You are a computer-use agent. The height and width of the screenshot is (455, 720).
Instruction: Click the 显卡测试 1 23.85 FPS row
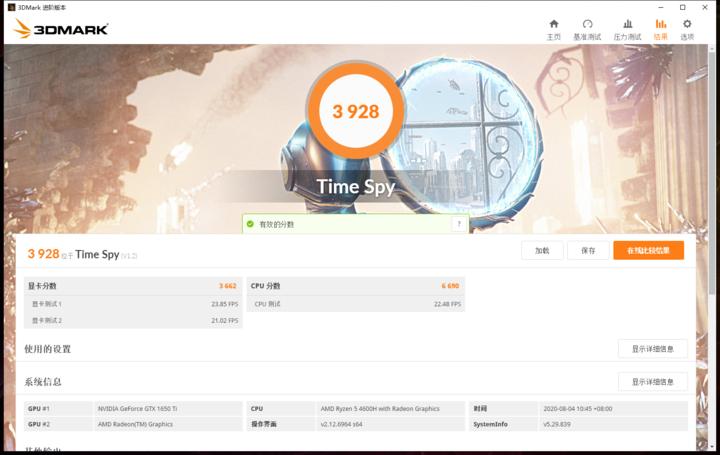133,304
